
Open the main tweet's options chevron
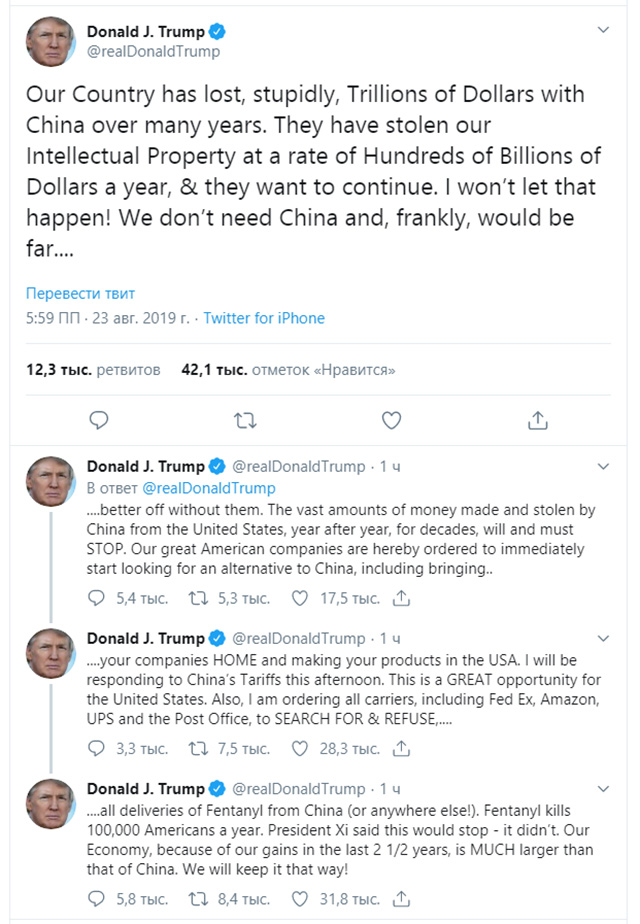(x=603, y=31)
